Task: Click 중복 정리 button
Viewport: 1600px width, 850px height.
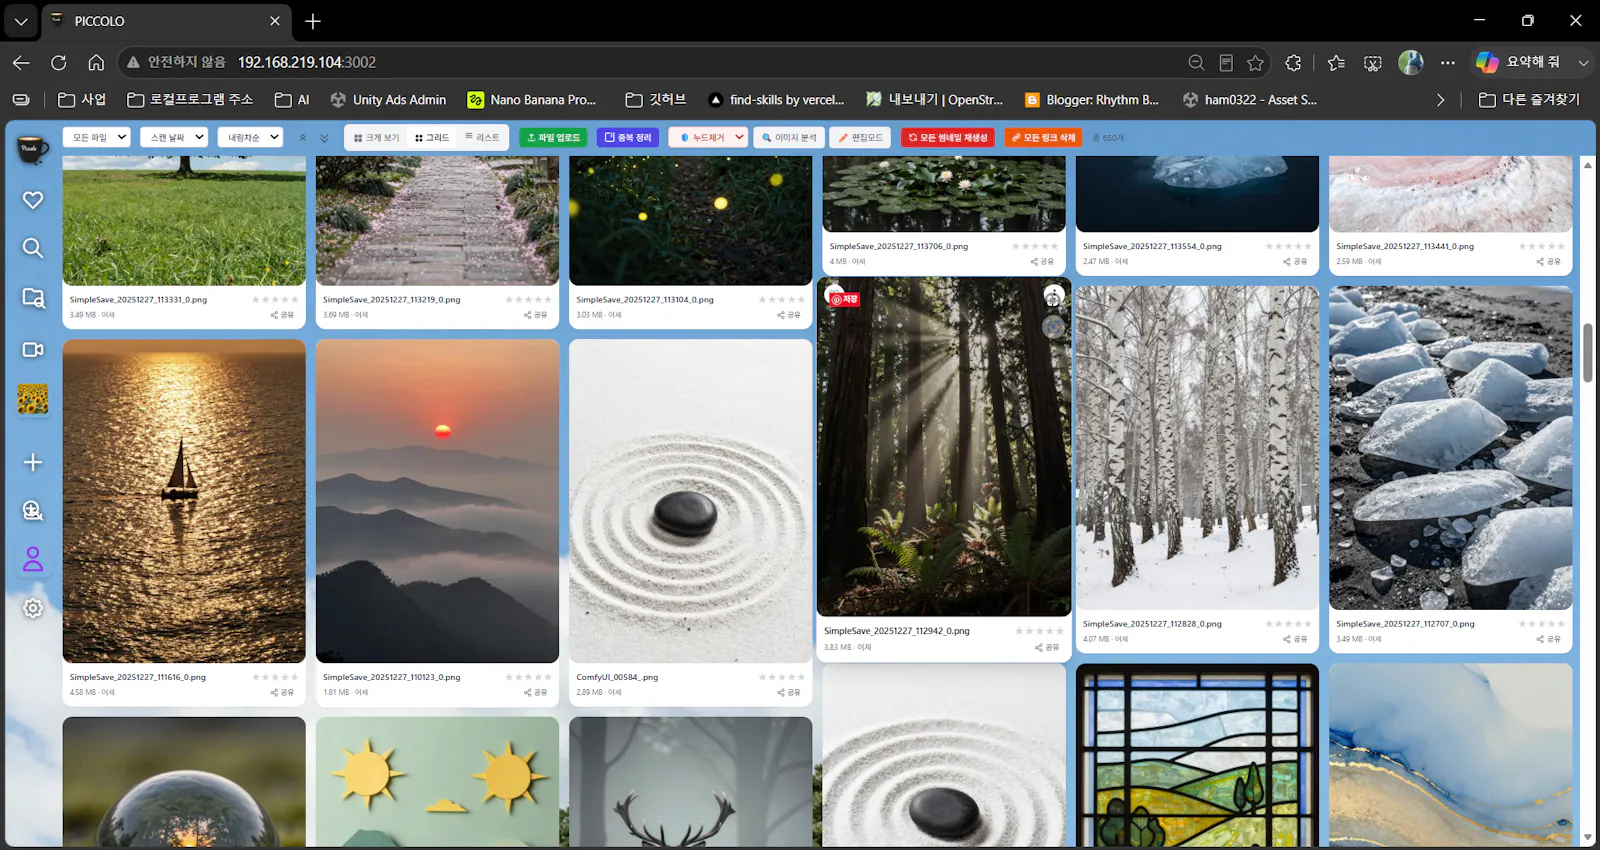Action: (x=628, y=138)
